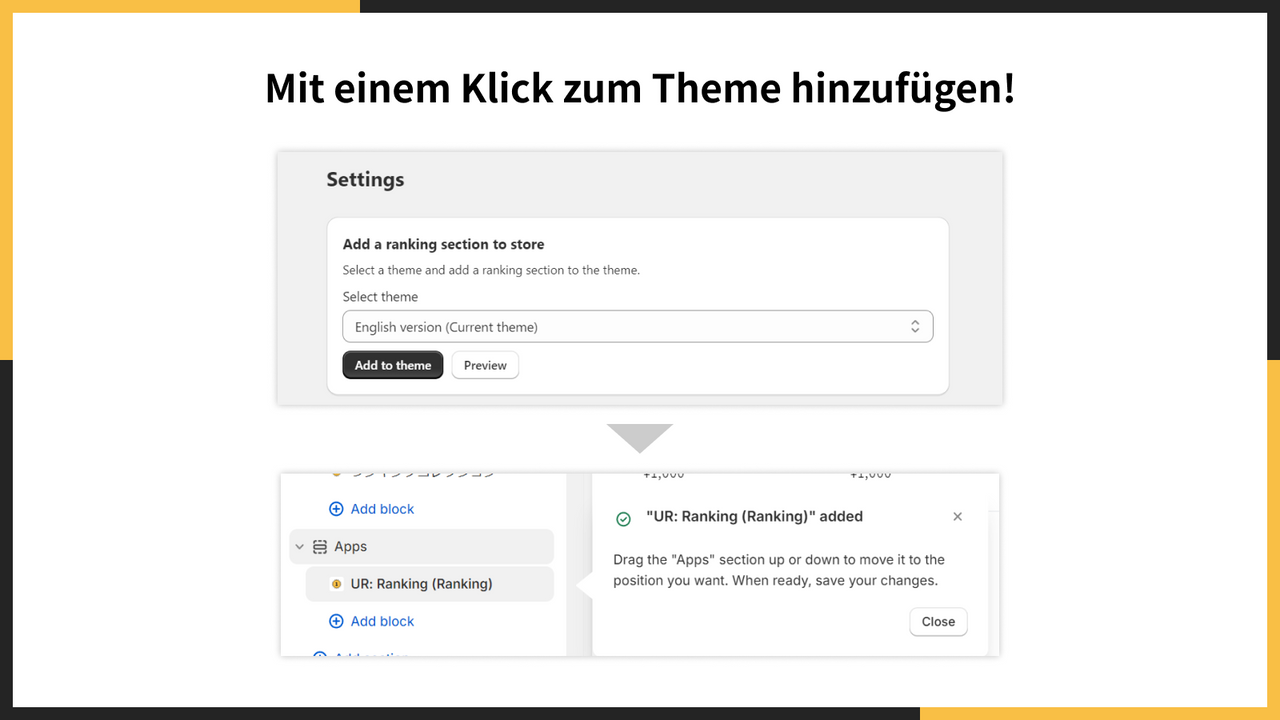The width and height of the screenshot is (1280, 720).
Task: Click the 'Settings' heading text
Action: pos(365,180)
